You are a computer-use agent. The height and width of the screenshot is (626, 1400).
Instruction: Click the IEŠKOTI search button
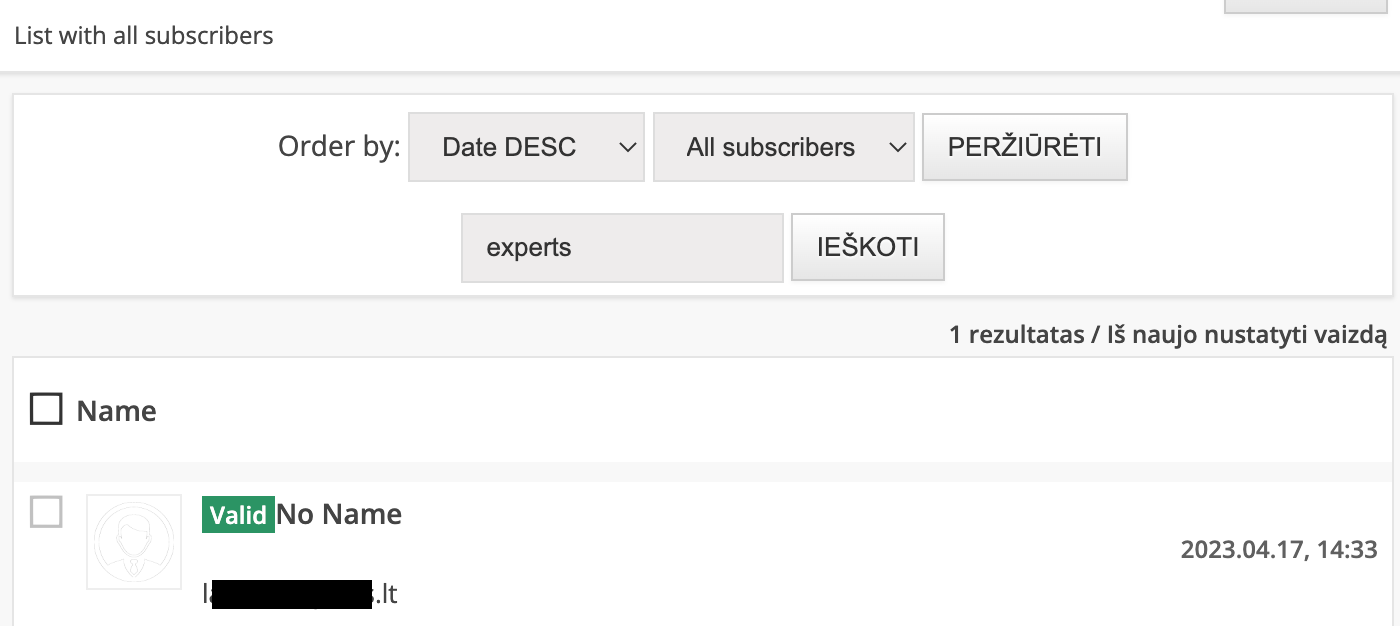pyautogui.click(x=868, y=247)
